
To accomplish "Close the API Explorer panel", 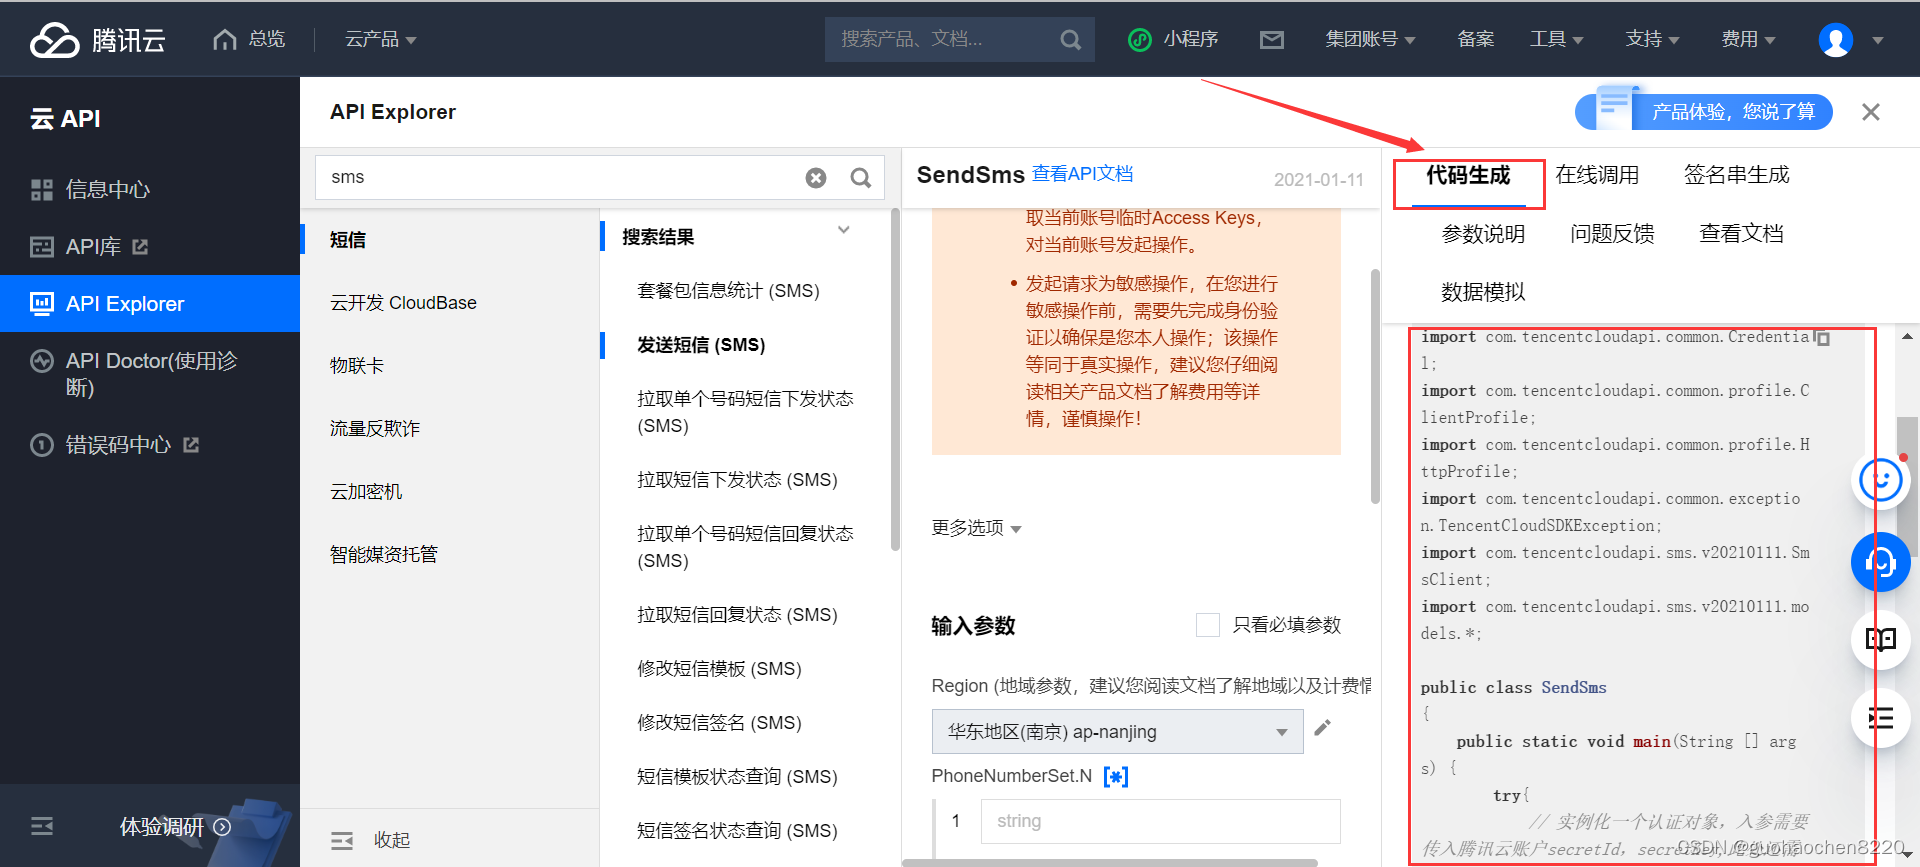I will (1871, 112).
